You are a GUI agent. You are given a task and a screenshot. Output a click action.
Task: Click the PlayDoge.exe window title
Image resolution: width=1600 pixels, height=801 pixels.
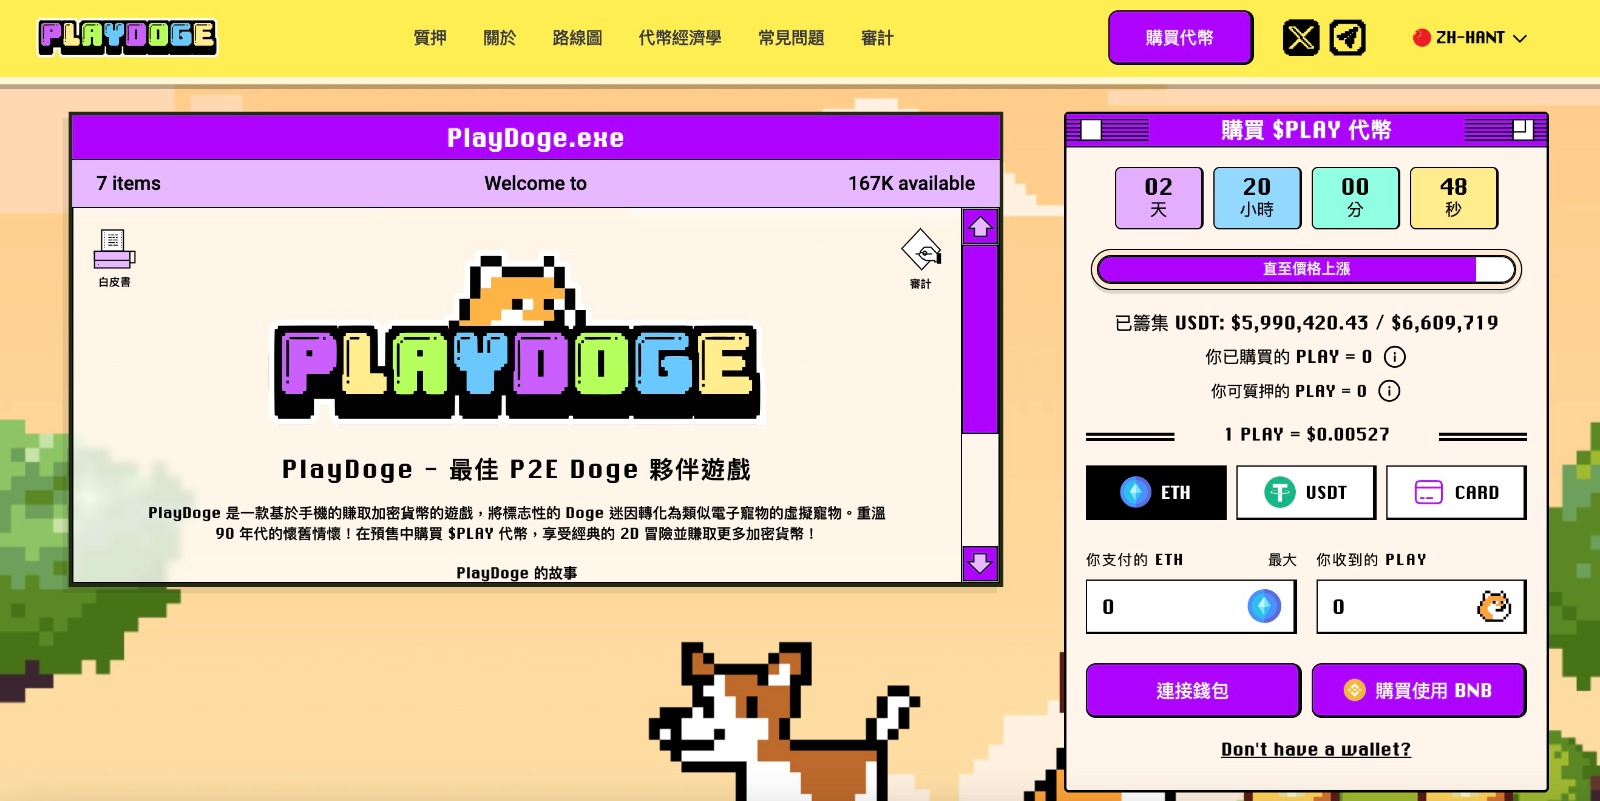point(535,138)
